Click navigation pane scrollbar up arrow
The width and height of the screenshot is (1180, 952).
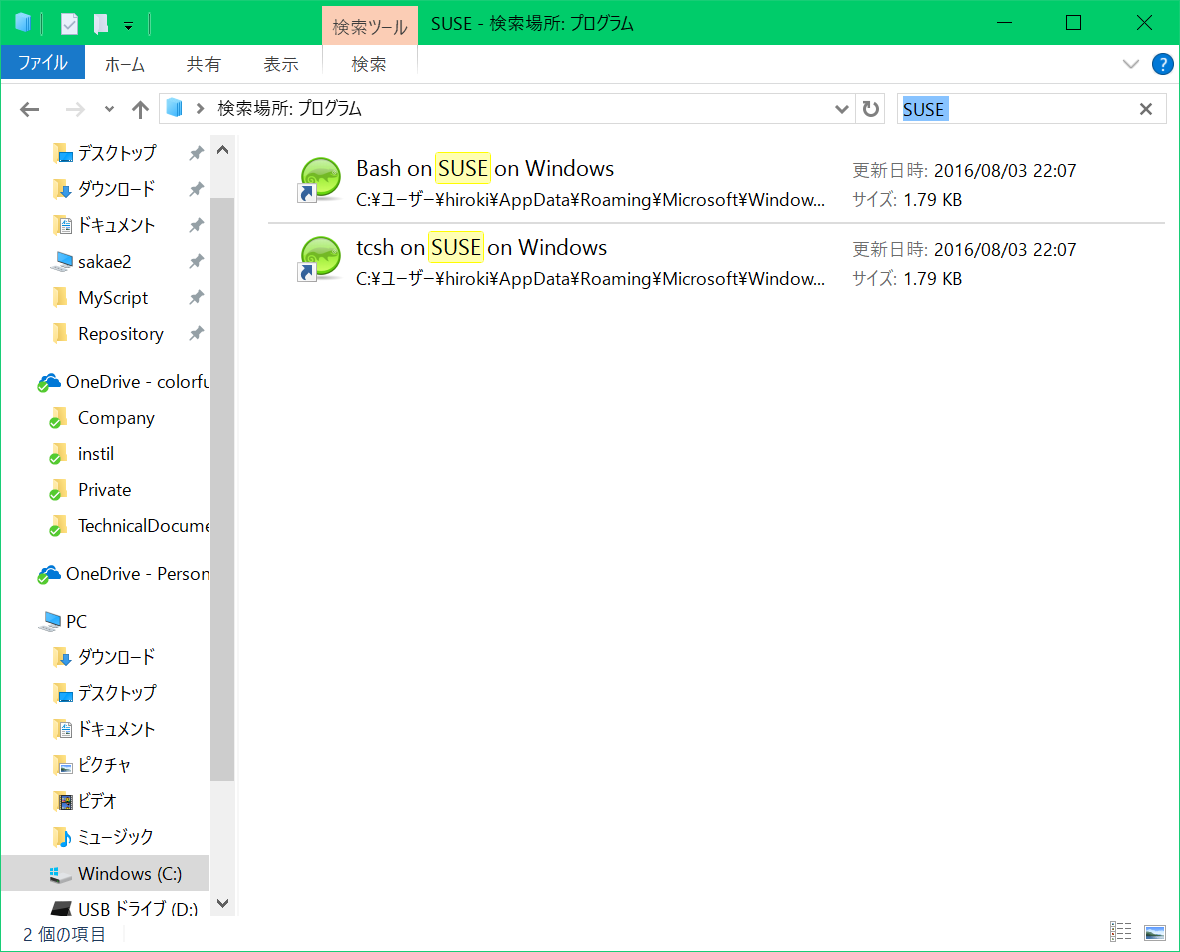pos(222,151)
